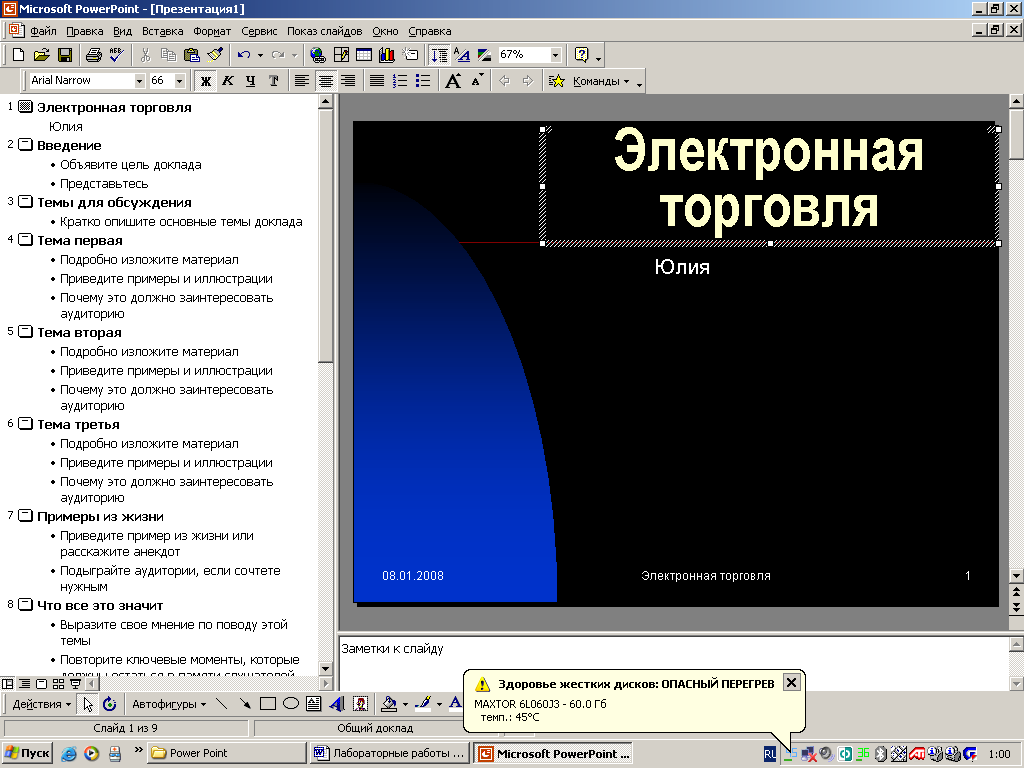Open the 67% zoom dropdown

tap(555, 55)
